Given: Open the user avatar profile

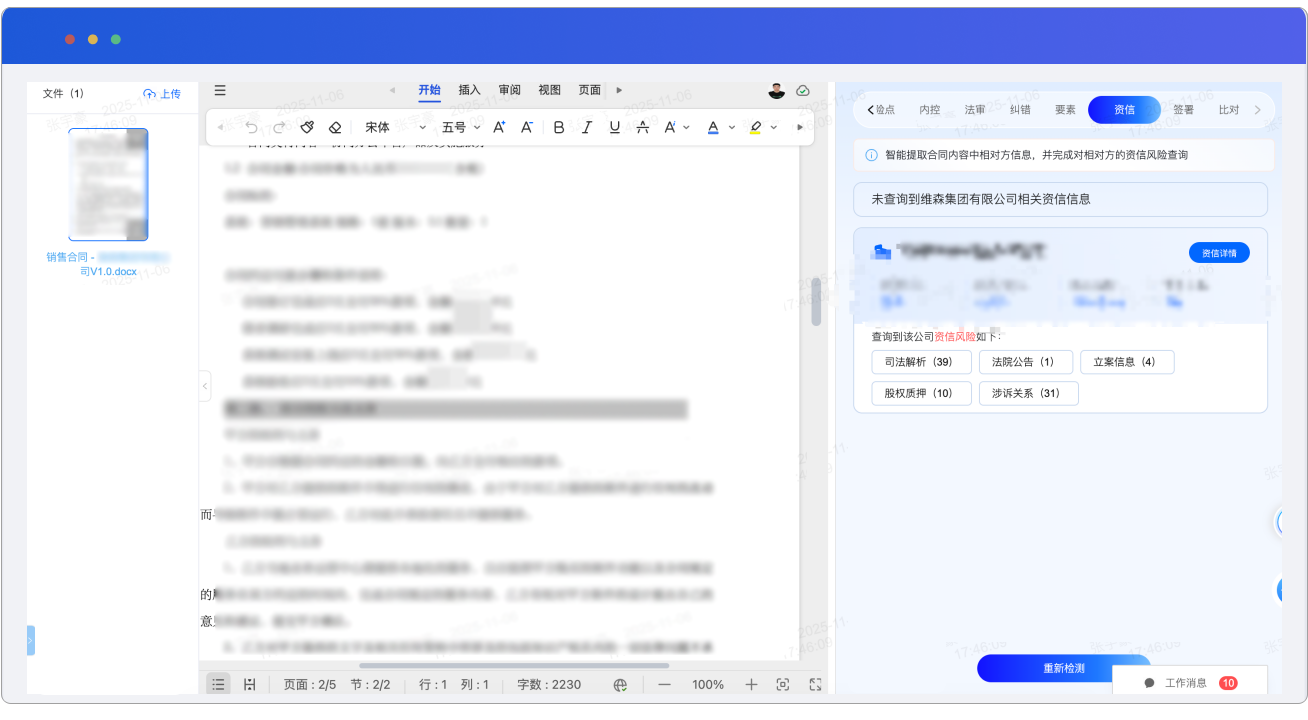Looking at the screenshot, I should click(777, 90).
